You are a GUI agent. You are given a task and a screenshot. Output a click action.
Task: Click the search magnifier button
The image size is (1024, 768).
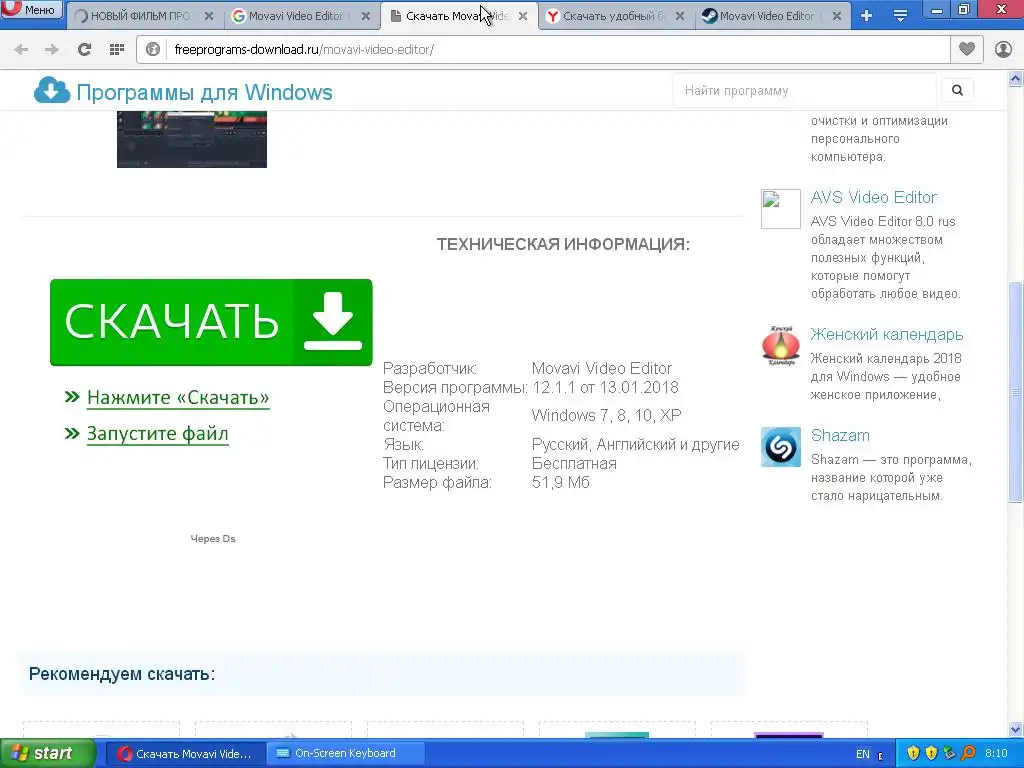(x=957, y=91)
